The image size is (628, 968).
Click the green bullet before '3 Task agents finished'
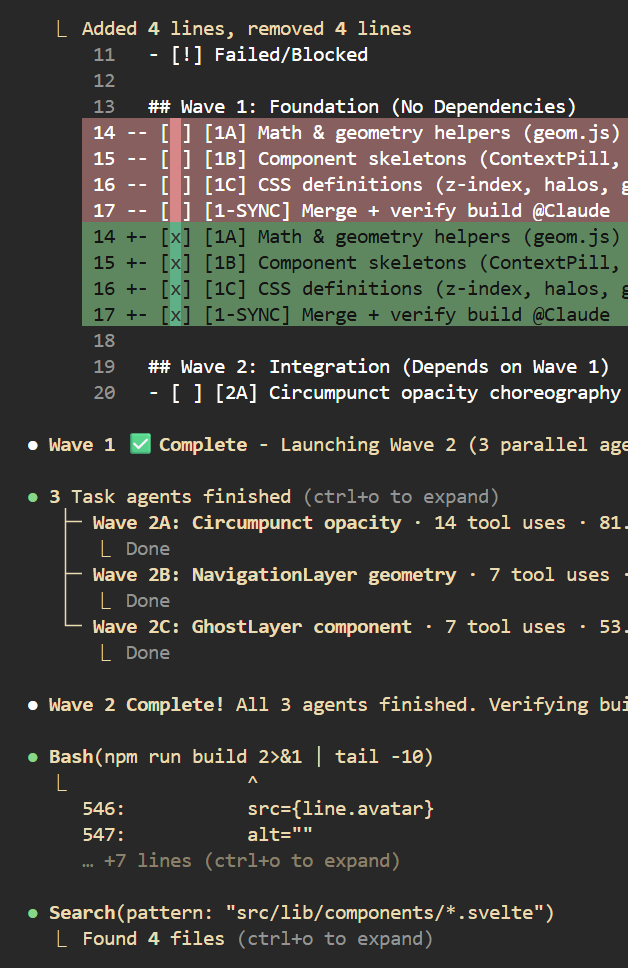coord(33,498)
